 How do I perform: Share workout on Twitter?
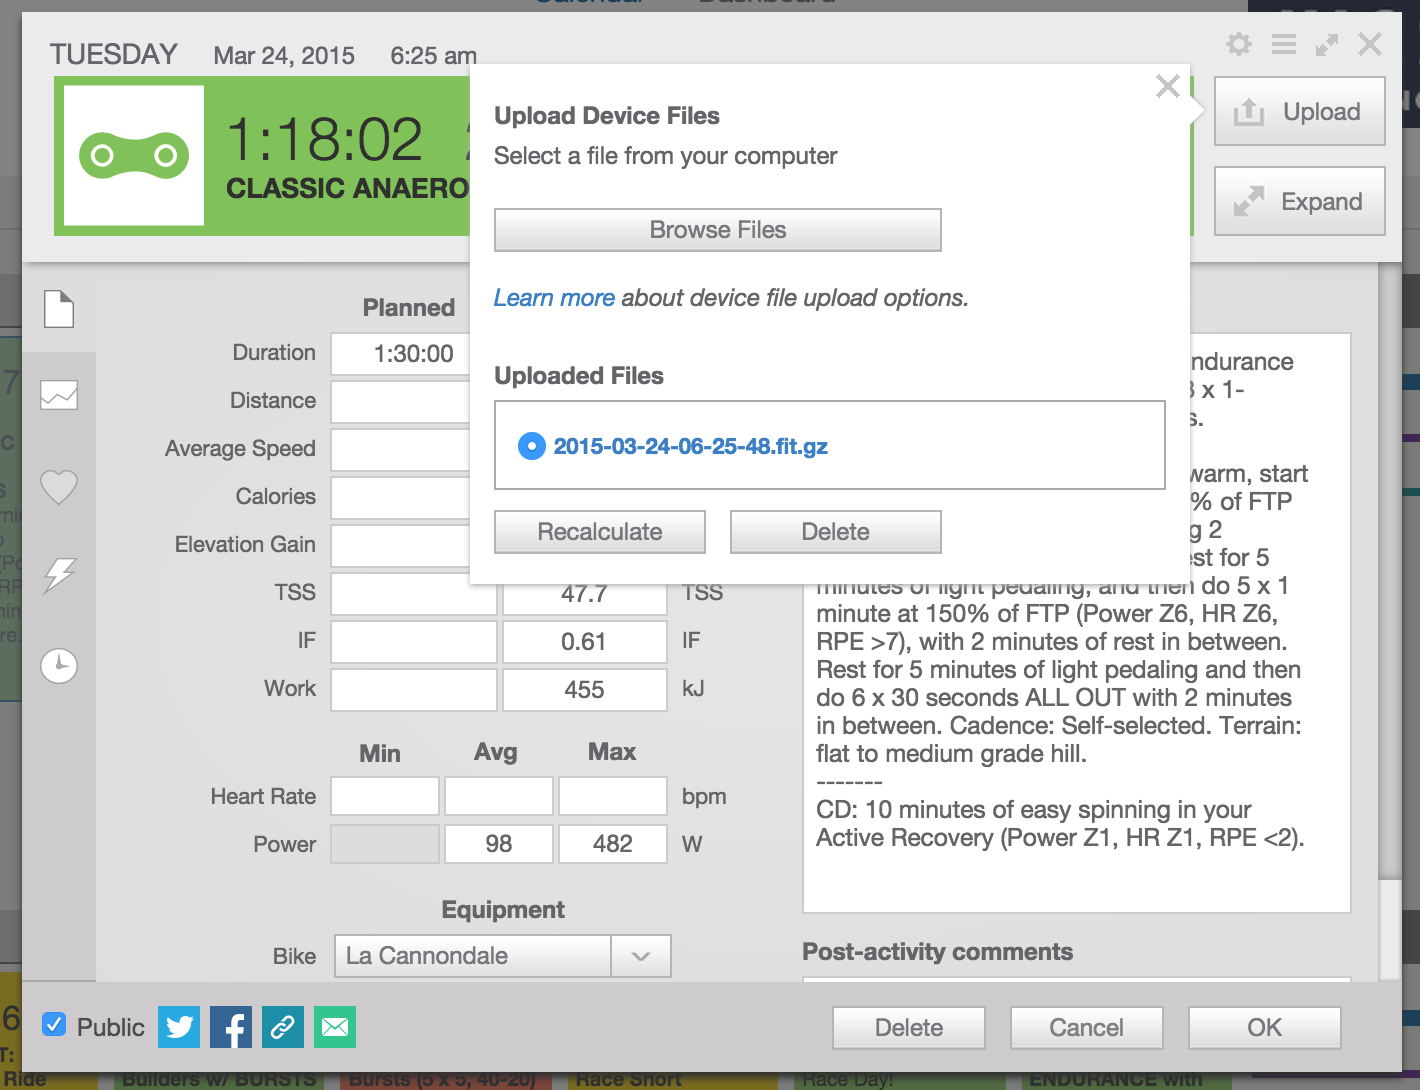(x=179, y=1027)
